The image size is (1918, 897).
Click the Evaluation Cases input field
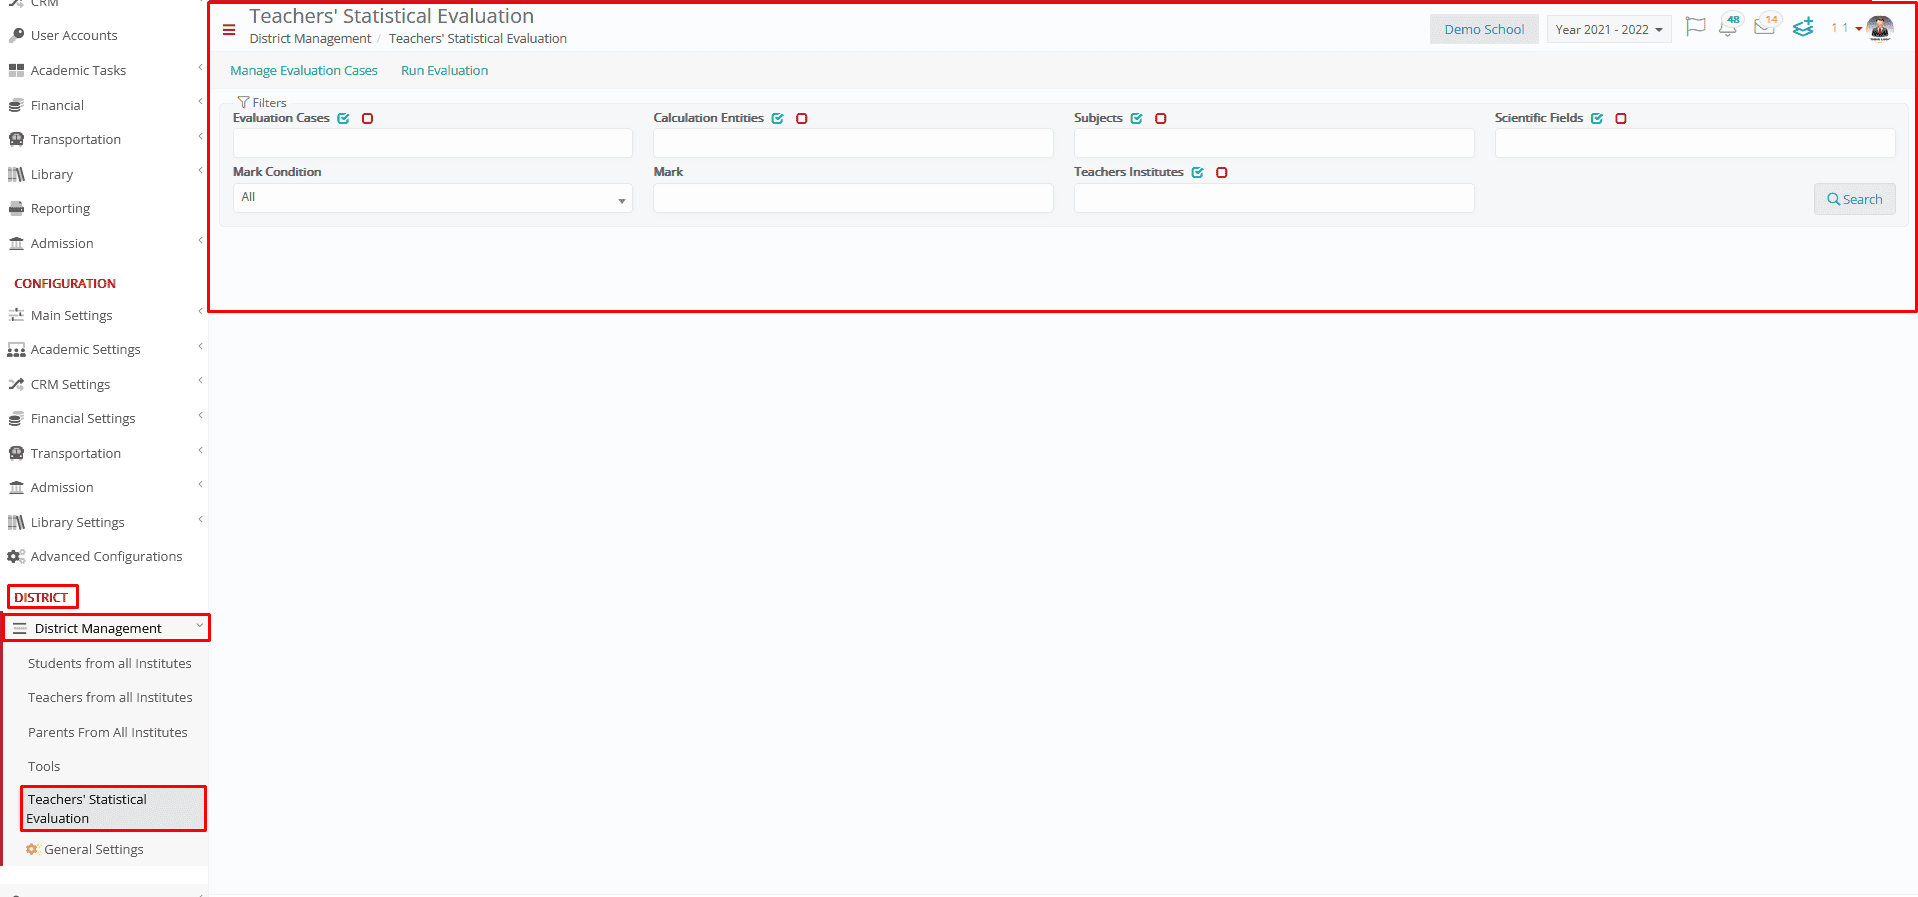(433, 143)
